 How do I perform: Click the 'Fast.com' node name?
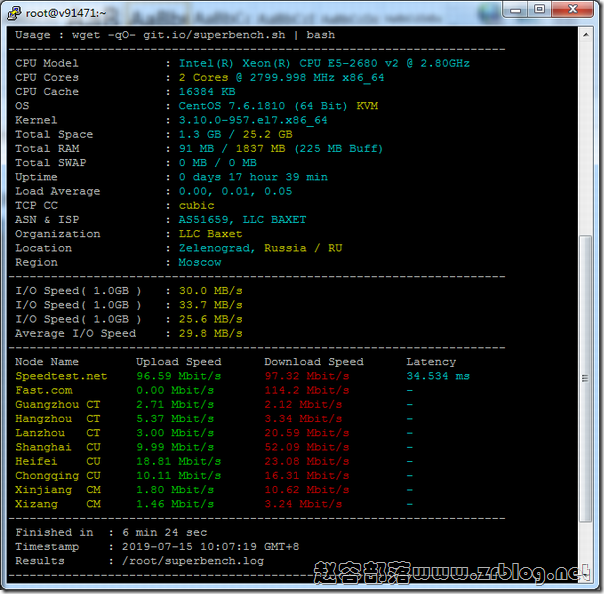44,390
